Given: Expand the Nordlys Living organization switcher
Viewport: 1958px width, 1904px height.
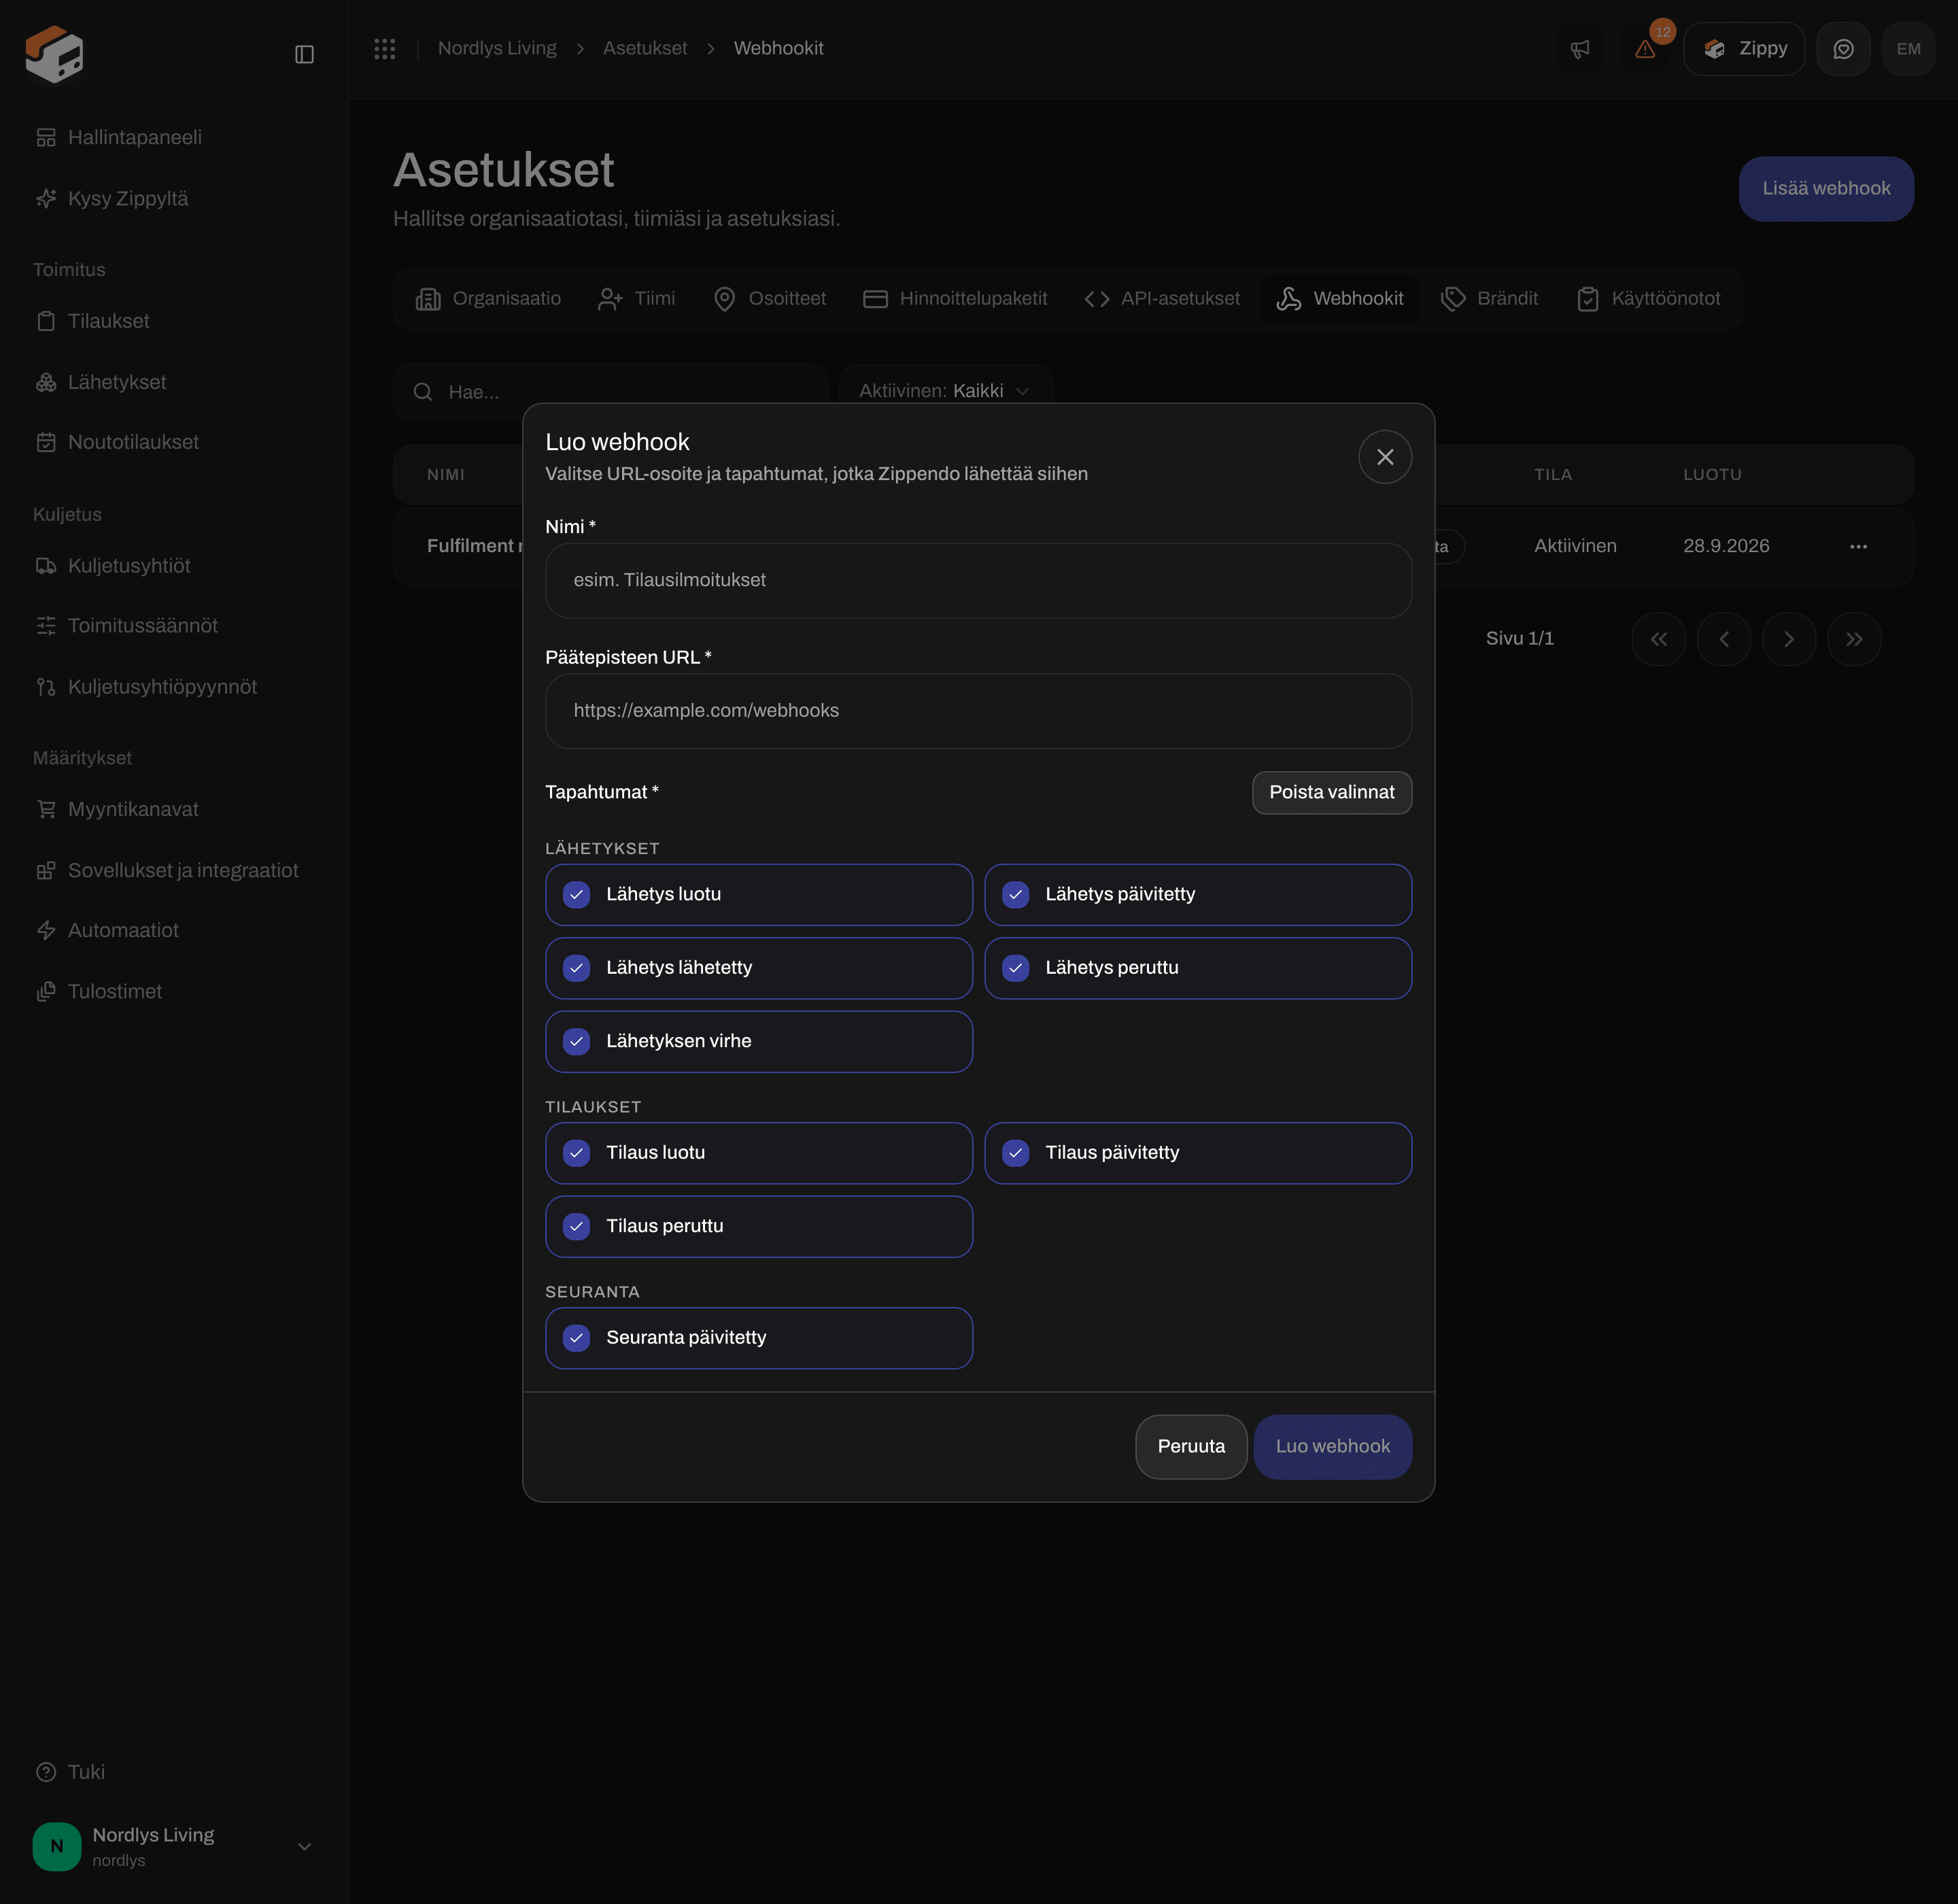Looking at the screenshot, I should tap(174, 1846).
